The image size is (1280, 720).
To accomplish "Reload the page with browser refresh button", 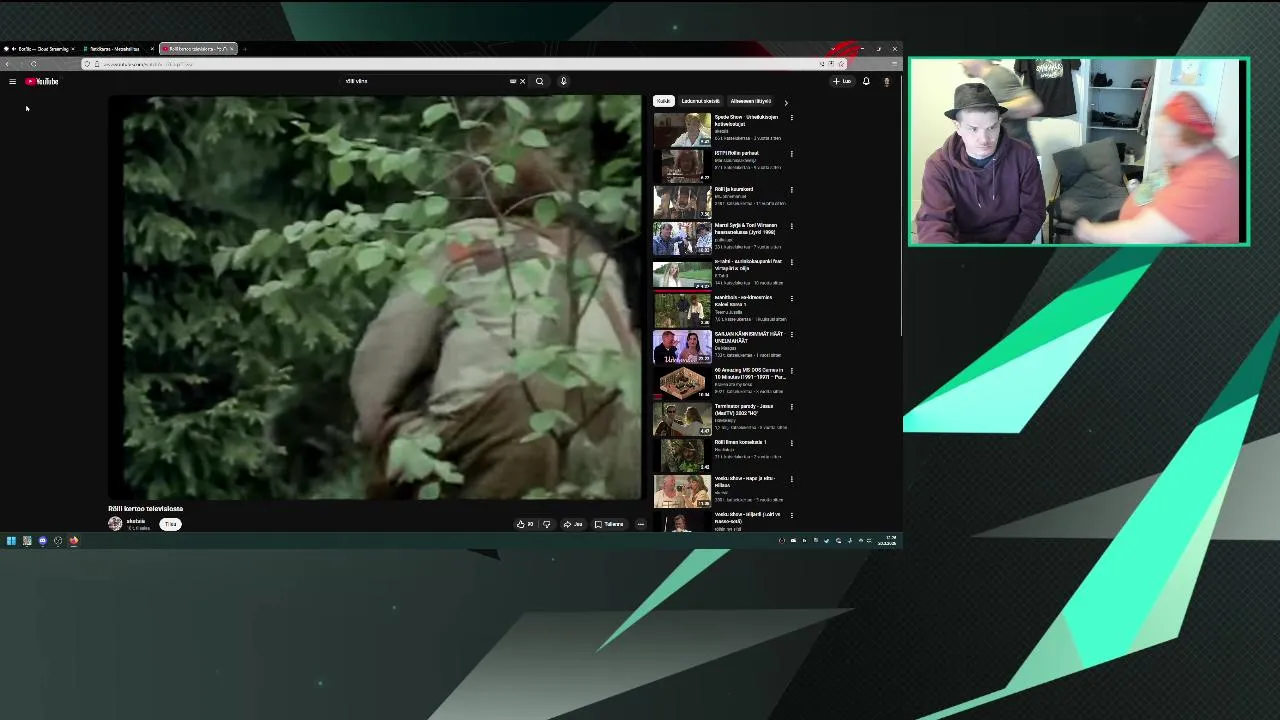I will click(33, 64).
